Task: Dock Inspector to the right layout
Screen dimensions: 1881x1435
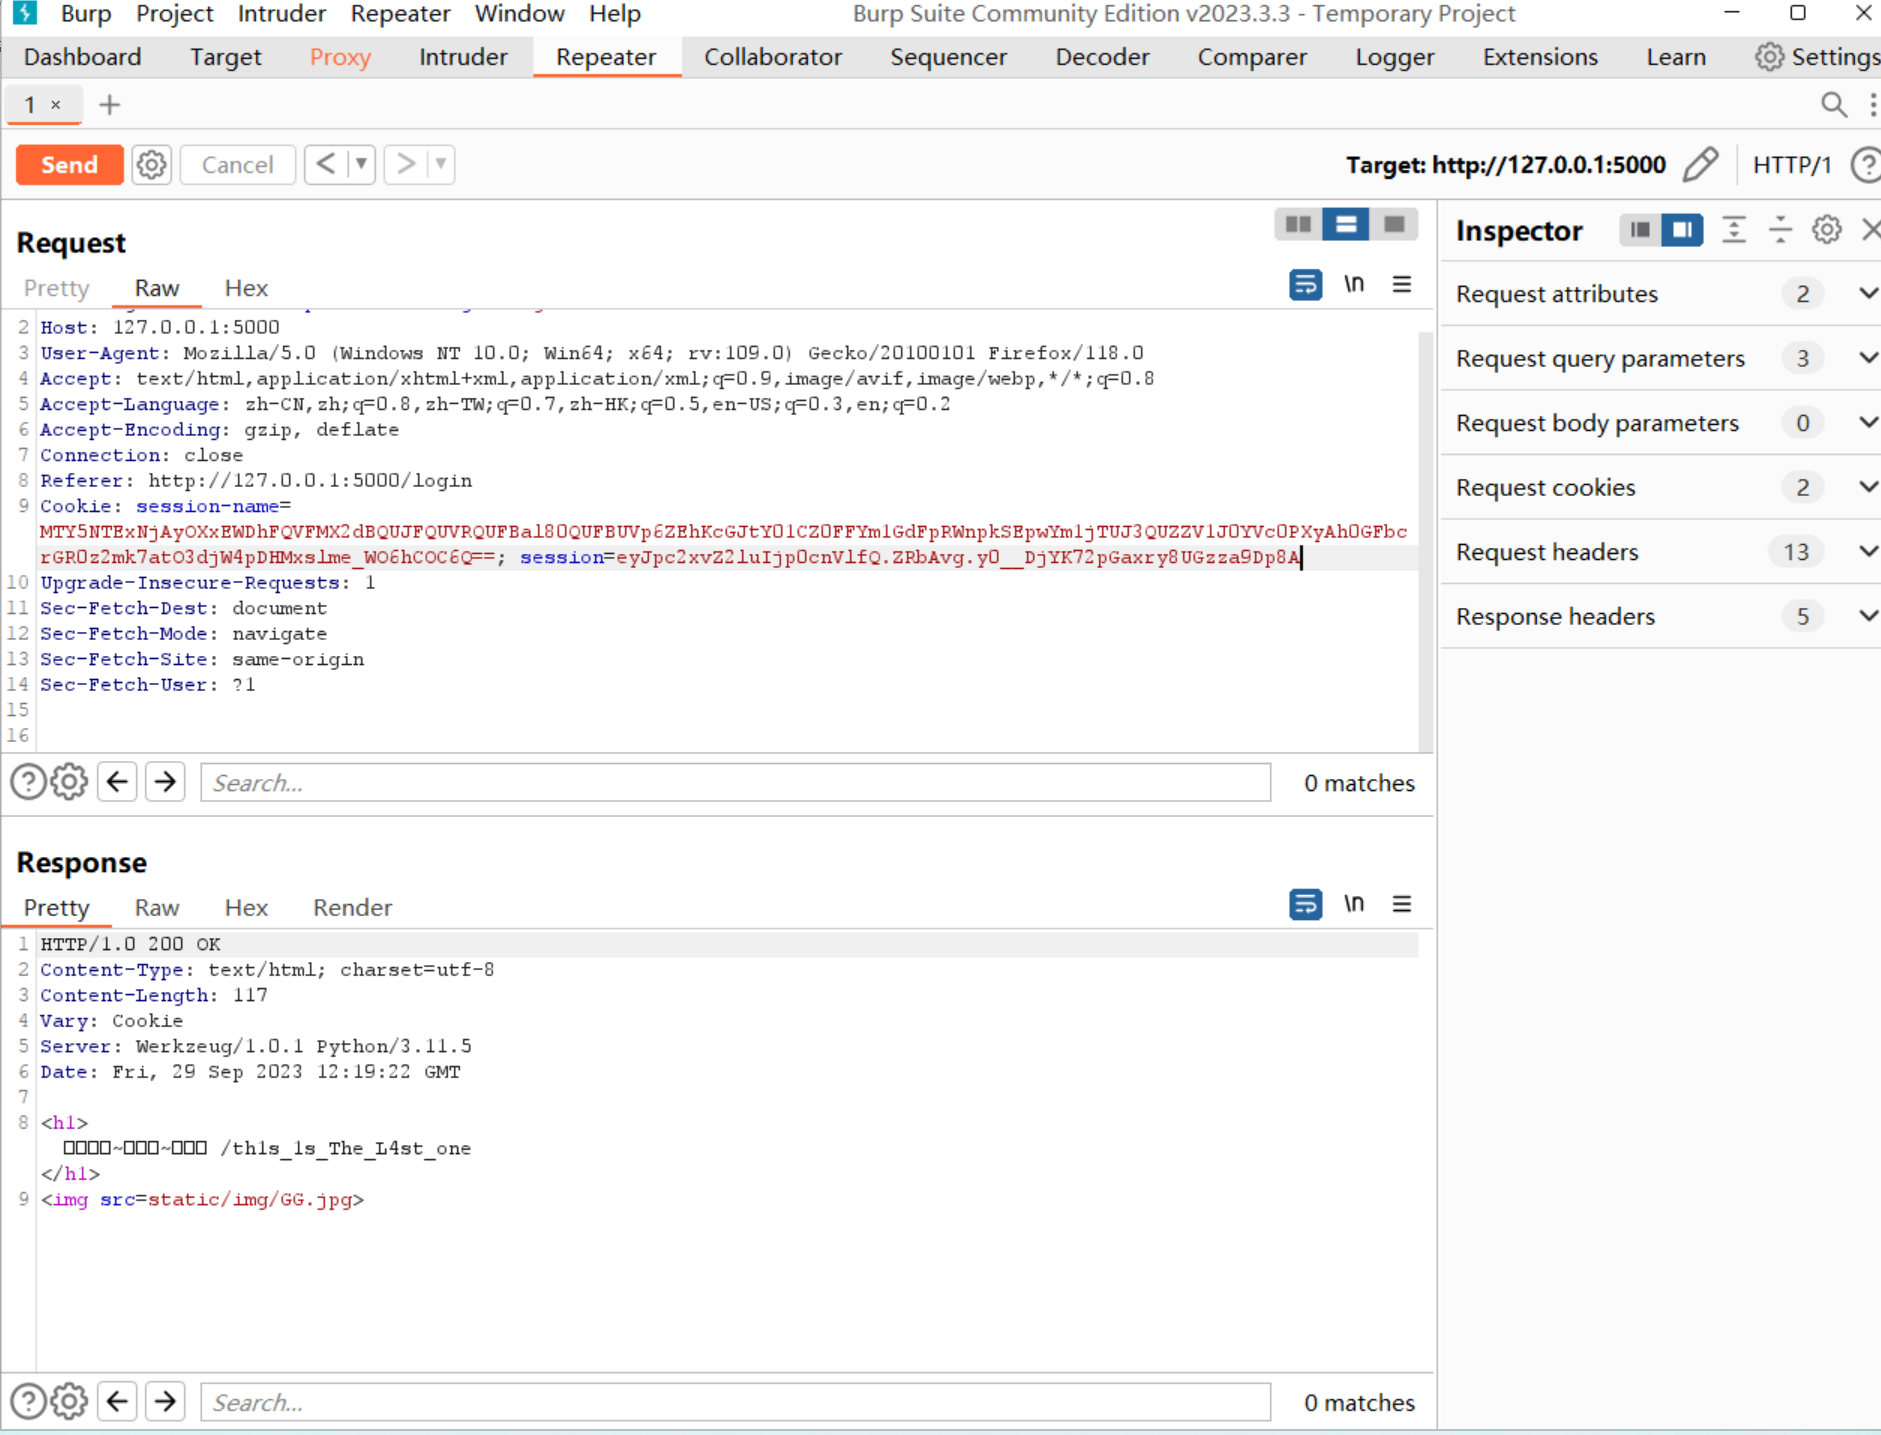Action: (1682, 230)
